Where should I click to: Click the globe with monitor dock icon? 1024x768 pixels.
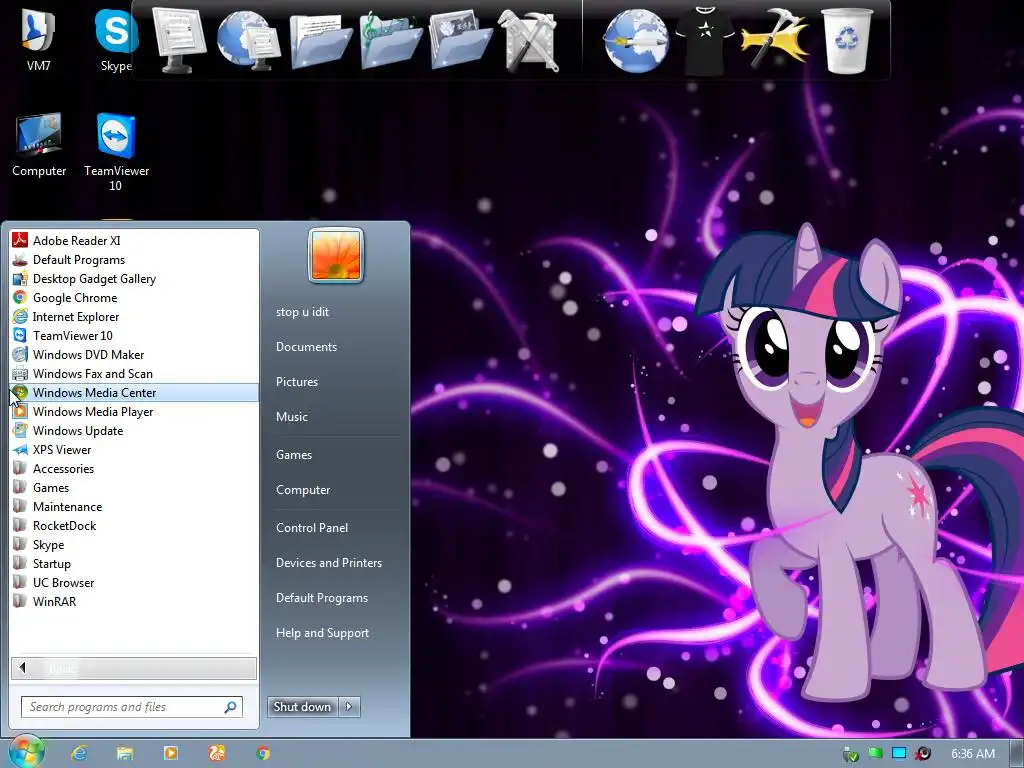click(248, 40)
